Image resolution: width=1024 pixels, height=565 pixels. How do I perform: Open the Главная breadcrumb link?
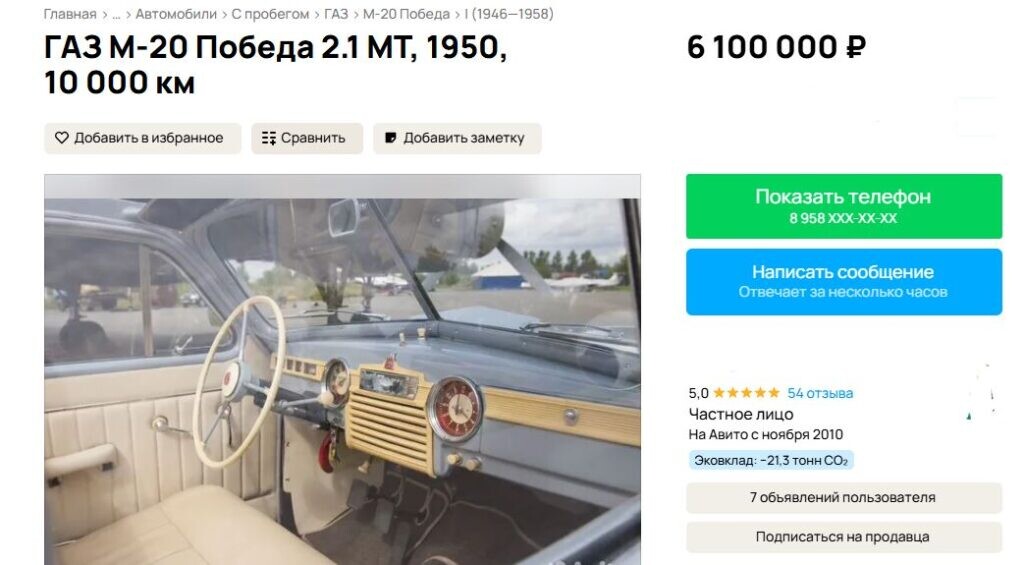click(70, 14)
